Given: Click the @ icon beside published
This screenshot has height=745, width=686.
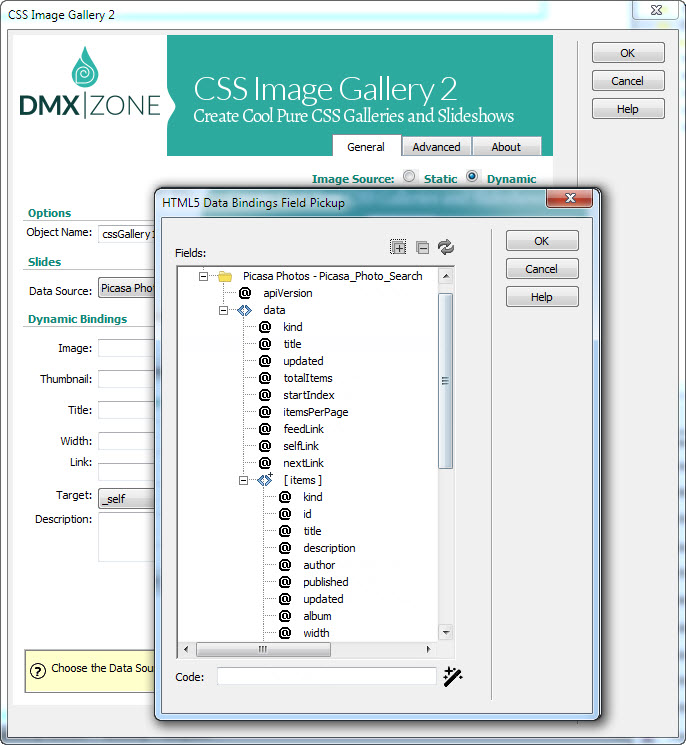Looking at the screenshot, I should pyautogui.click(x=285, y=582).
